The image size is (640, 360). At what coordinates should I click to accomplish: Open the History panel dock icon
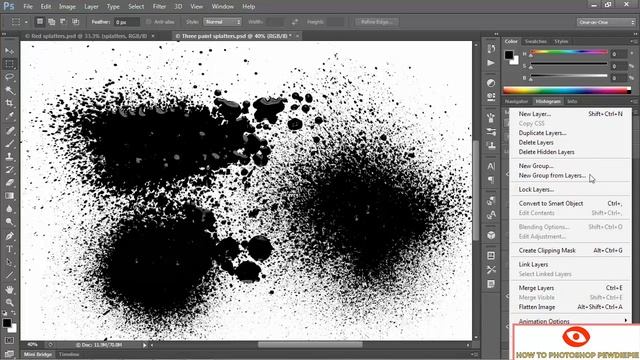click(491, 49)
